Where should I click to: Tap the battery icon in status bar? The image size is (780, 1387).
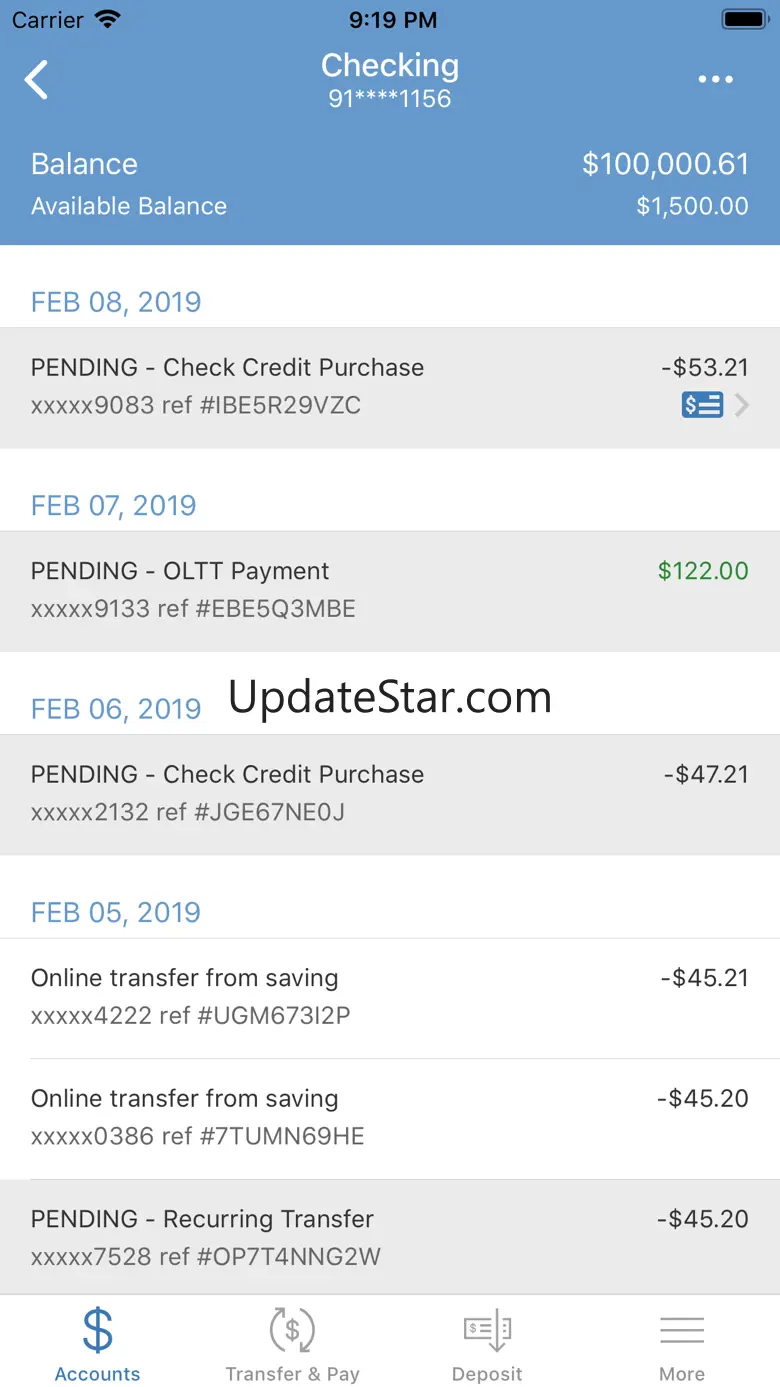[x=744, y=20]
